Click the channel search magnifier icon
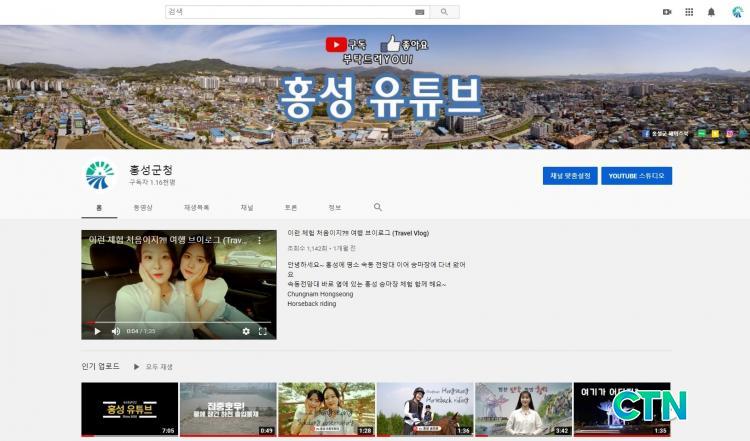 [378, 207]
